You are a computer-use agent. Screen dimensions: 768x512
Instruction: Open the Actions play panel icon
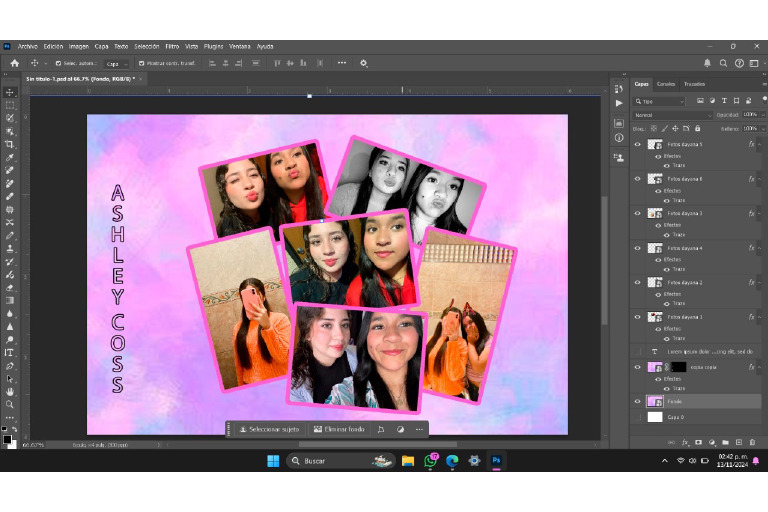[x=619, y=103]
